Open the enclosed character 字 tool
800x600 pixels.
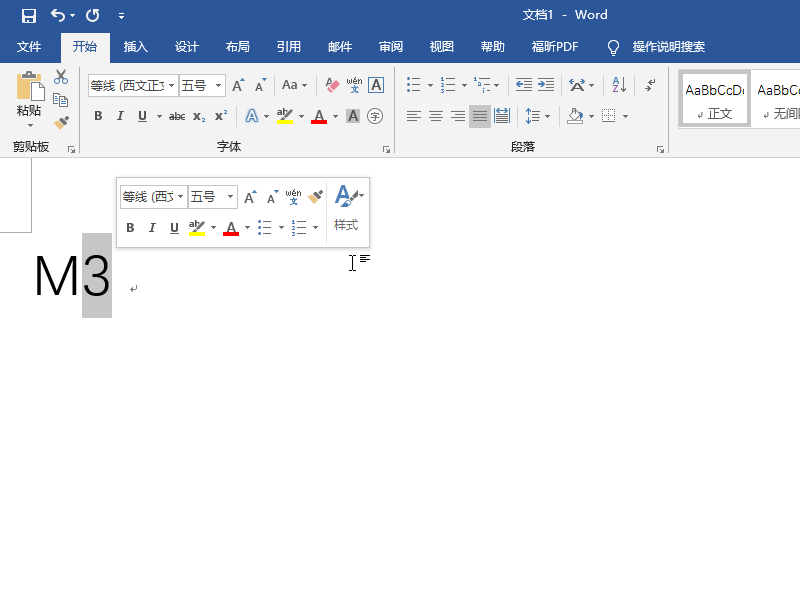(x=375, y=116)
